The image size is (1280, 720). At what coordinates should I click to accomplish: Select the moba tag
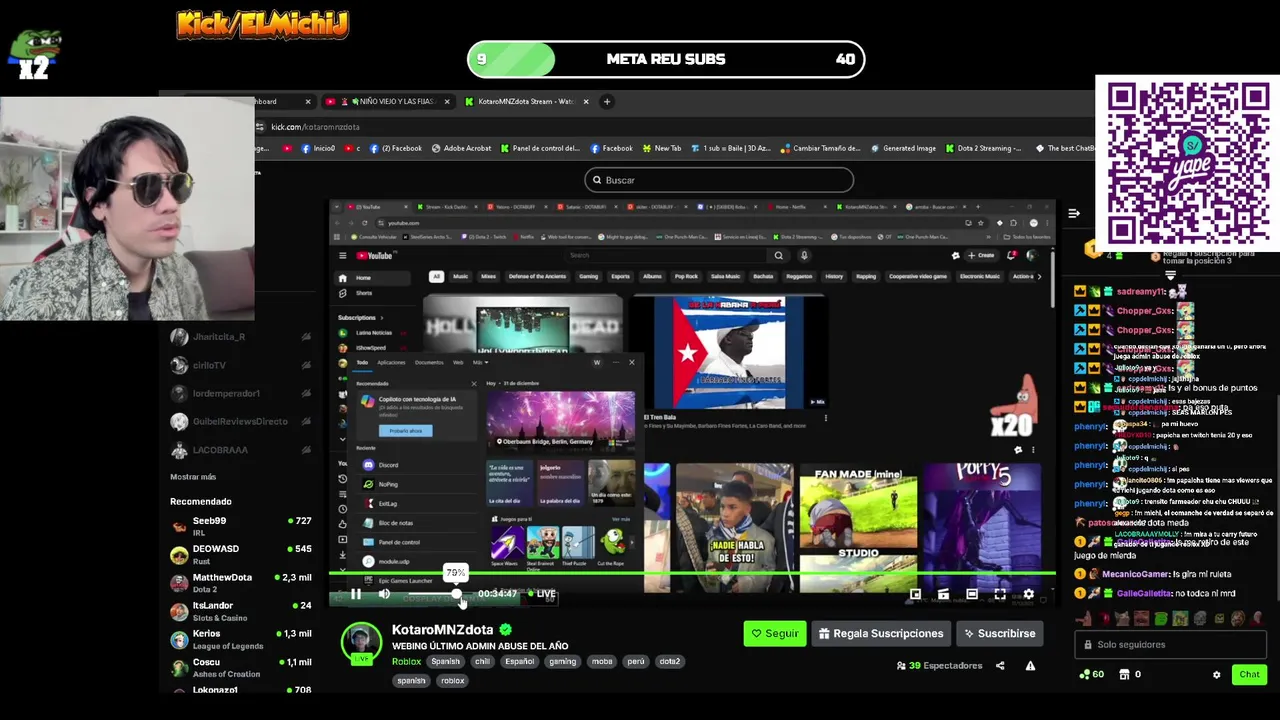602,661
